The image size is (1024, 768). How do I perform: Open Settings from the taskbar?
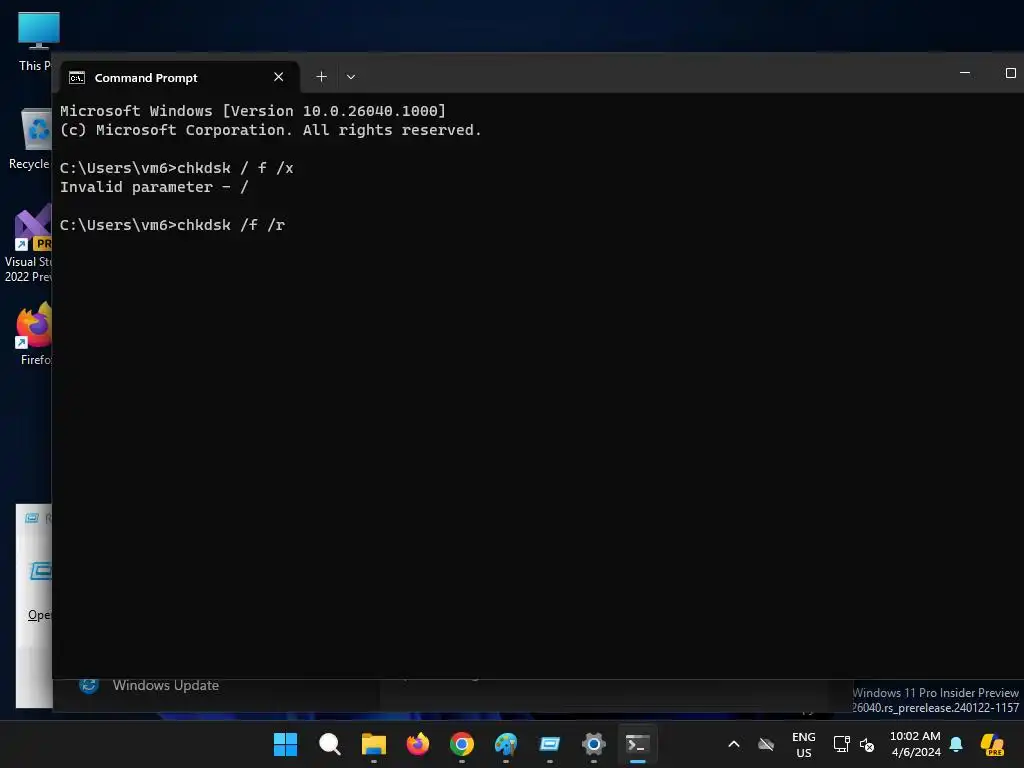click(594, 744)
